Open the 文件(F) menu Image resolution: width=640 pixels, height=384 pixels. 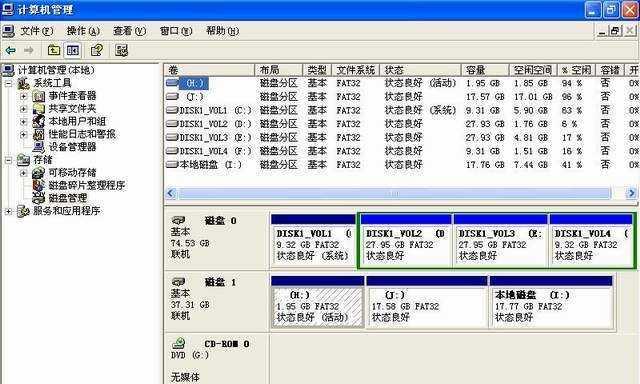point(37,31)
